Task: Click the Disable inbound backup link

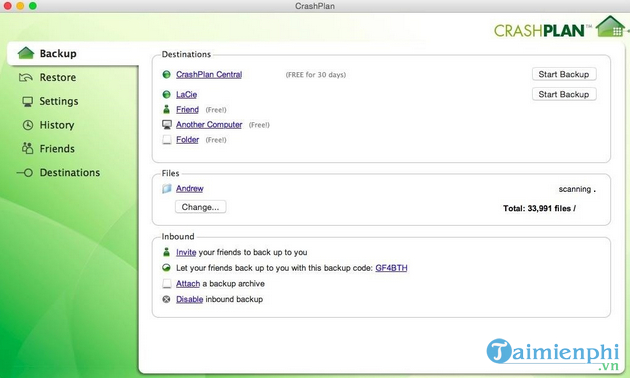Action: (189, 299)
